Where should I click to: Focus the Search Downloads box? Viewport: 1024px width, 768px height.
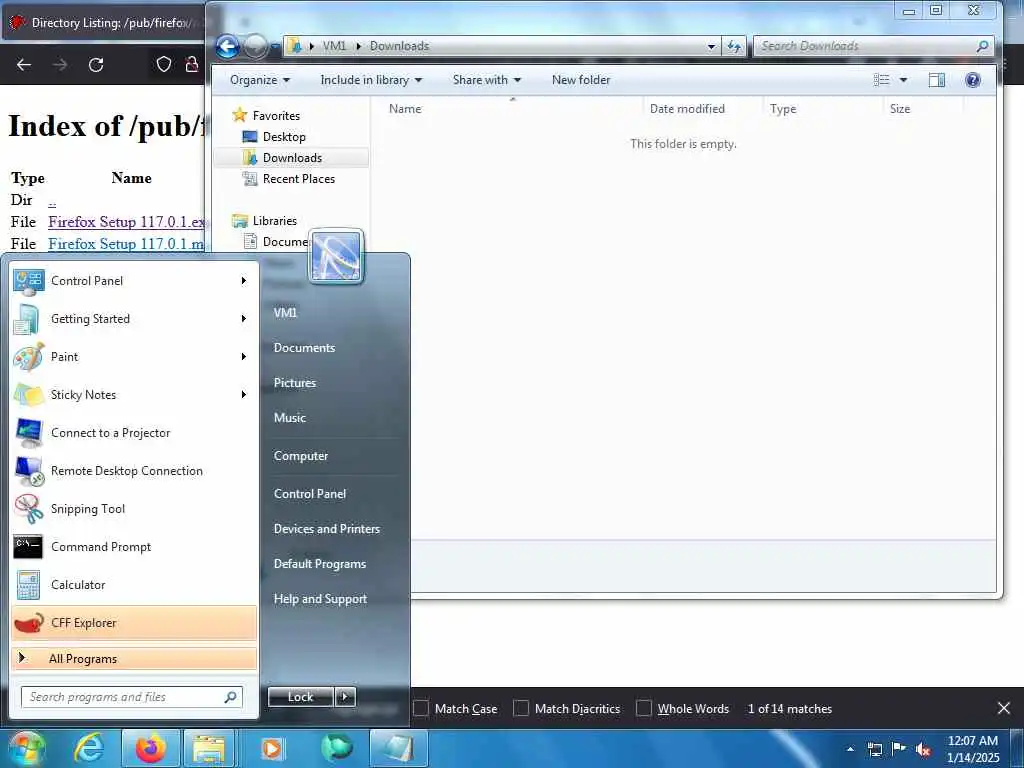click(874, 46)
